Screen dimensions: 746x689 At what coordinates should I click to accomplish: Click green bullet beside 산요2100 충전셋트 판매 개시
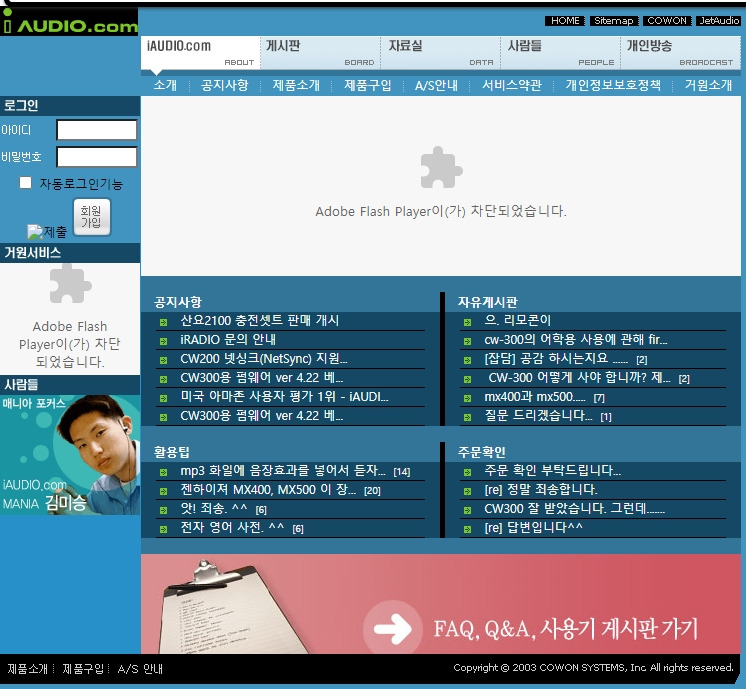coord(163,323)
